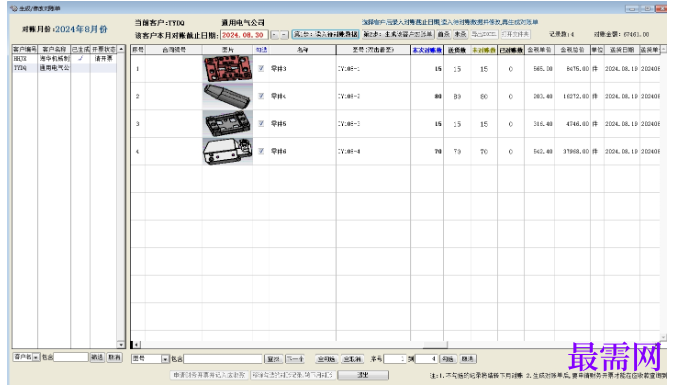The height and width of the screenshot is (388, 680).
Task: Click the right stepper button beside the deadline date
Action: pos(284,35)
